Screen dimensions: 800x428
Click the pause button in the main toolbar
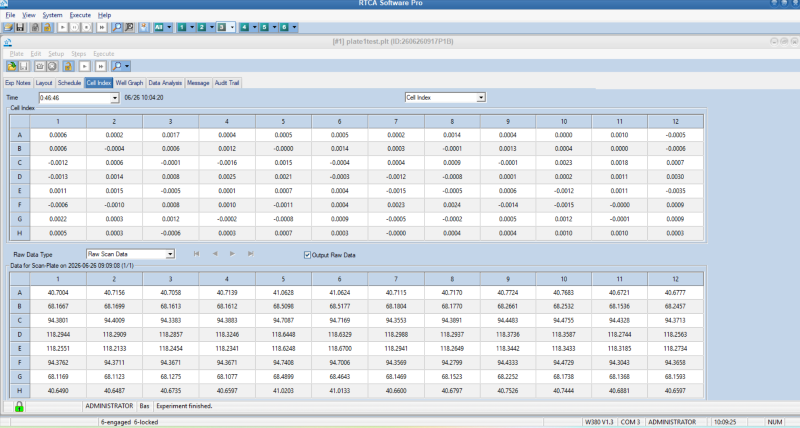coord(75,28)
